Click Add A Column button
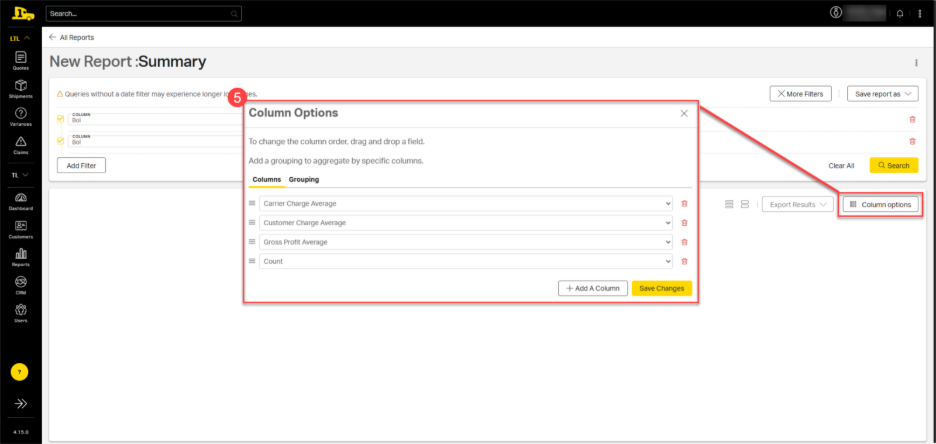936x444 pixels. pos(592,288)
